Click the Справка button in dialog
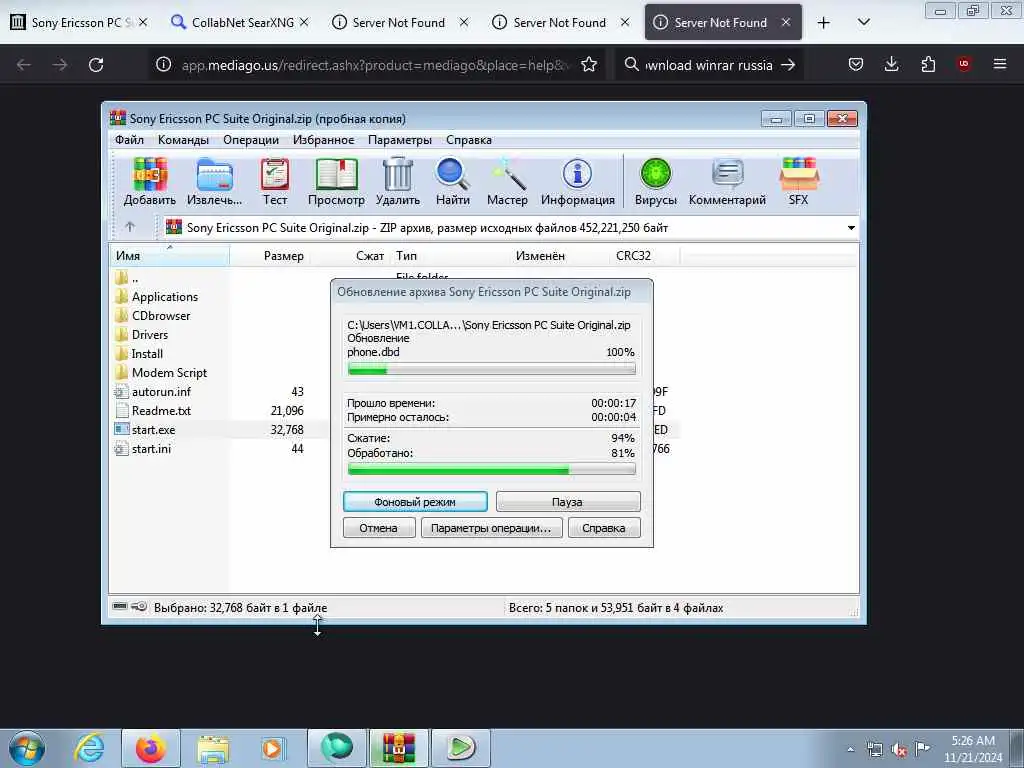1024x768 pixels. tap(604, 528)
